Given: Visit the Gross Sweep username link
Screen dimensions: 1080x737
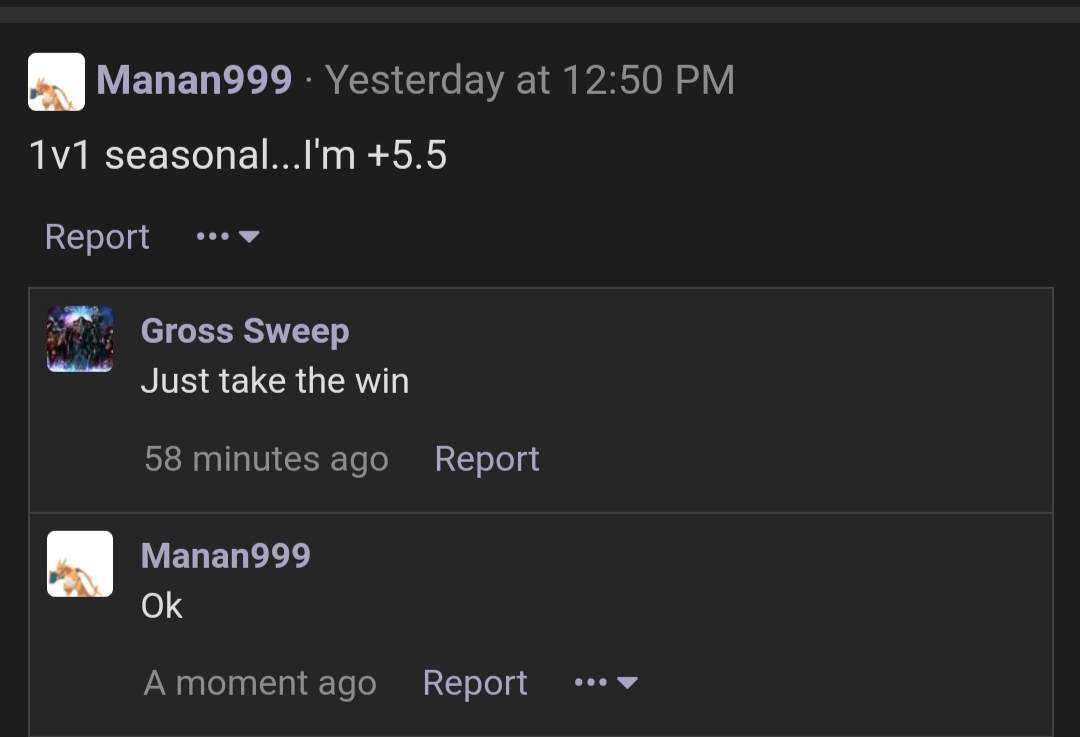Looking at the screenshot, I should 245,331.
